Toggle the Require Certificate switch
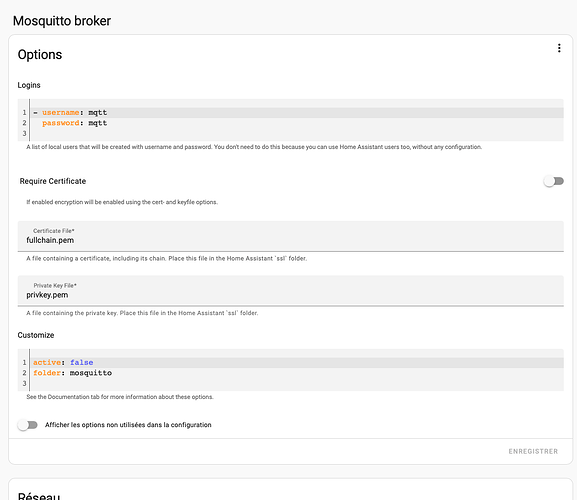 point(554,181)
